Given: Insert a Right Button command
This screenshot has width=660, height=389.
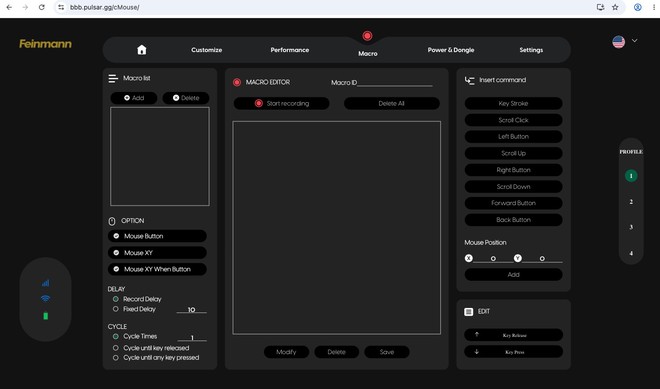Looking at the screenshot, I should pyautogui.click(x=514, y=170).
